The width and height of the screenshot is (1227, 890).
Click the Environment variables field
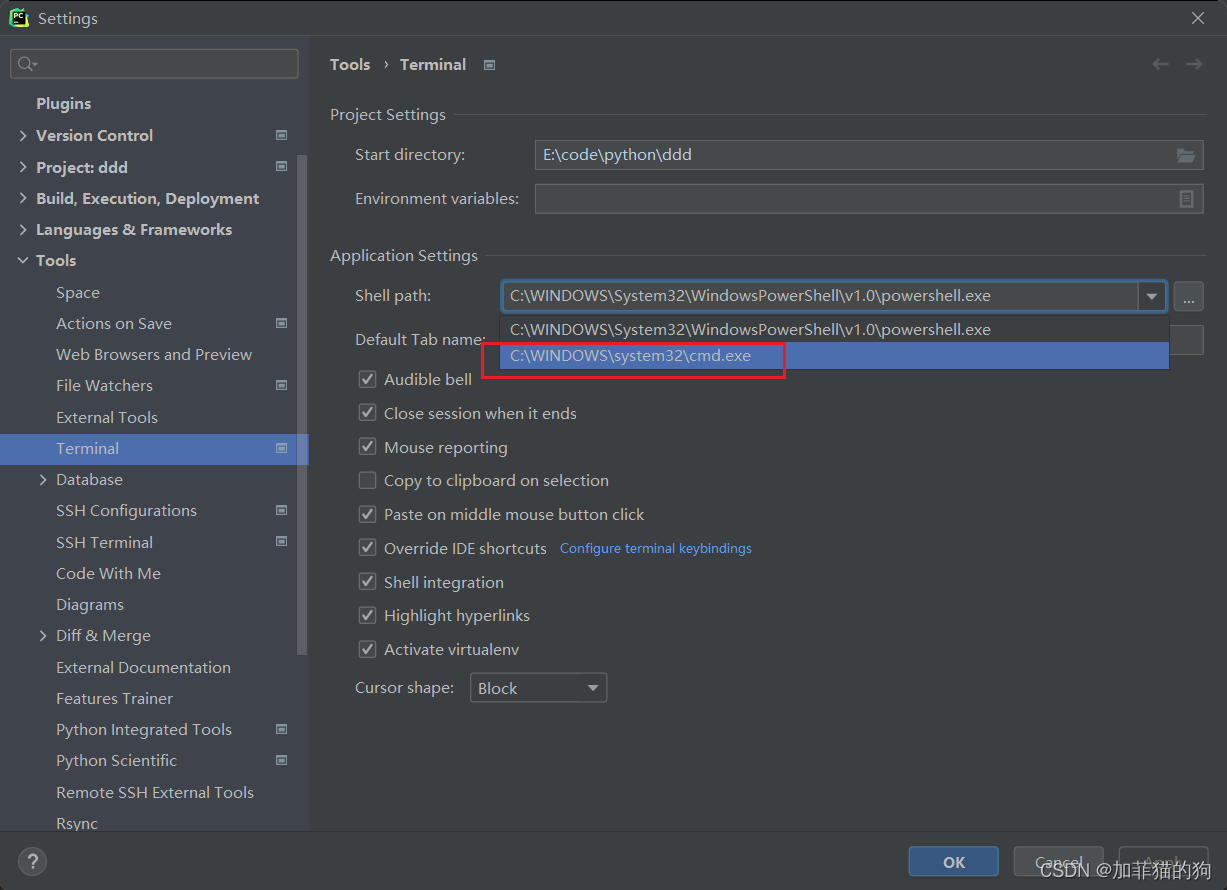coord(869,199)
